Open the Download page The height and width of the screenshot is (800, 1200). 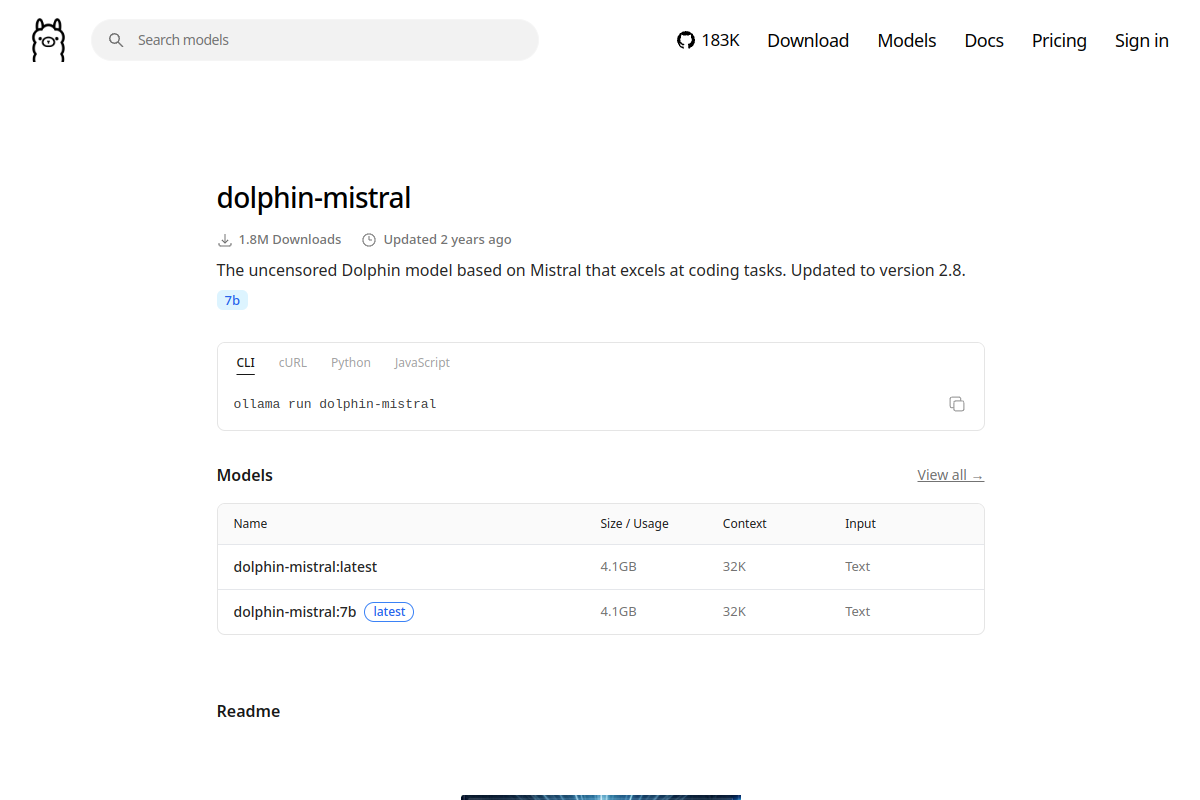coord(808,40)
